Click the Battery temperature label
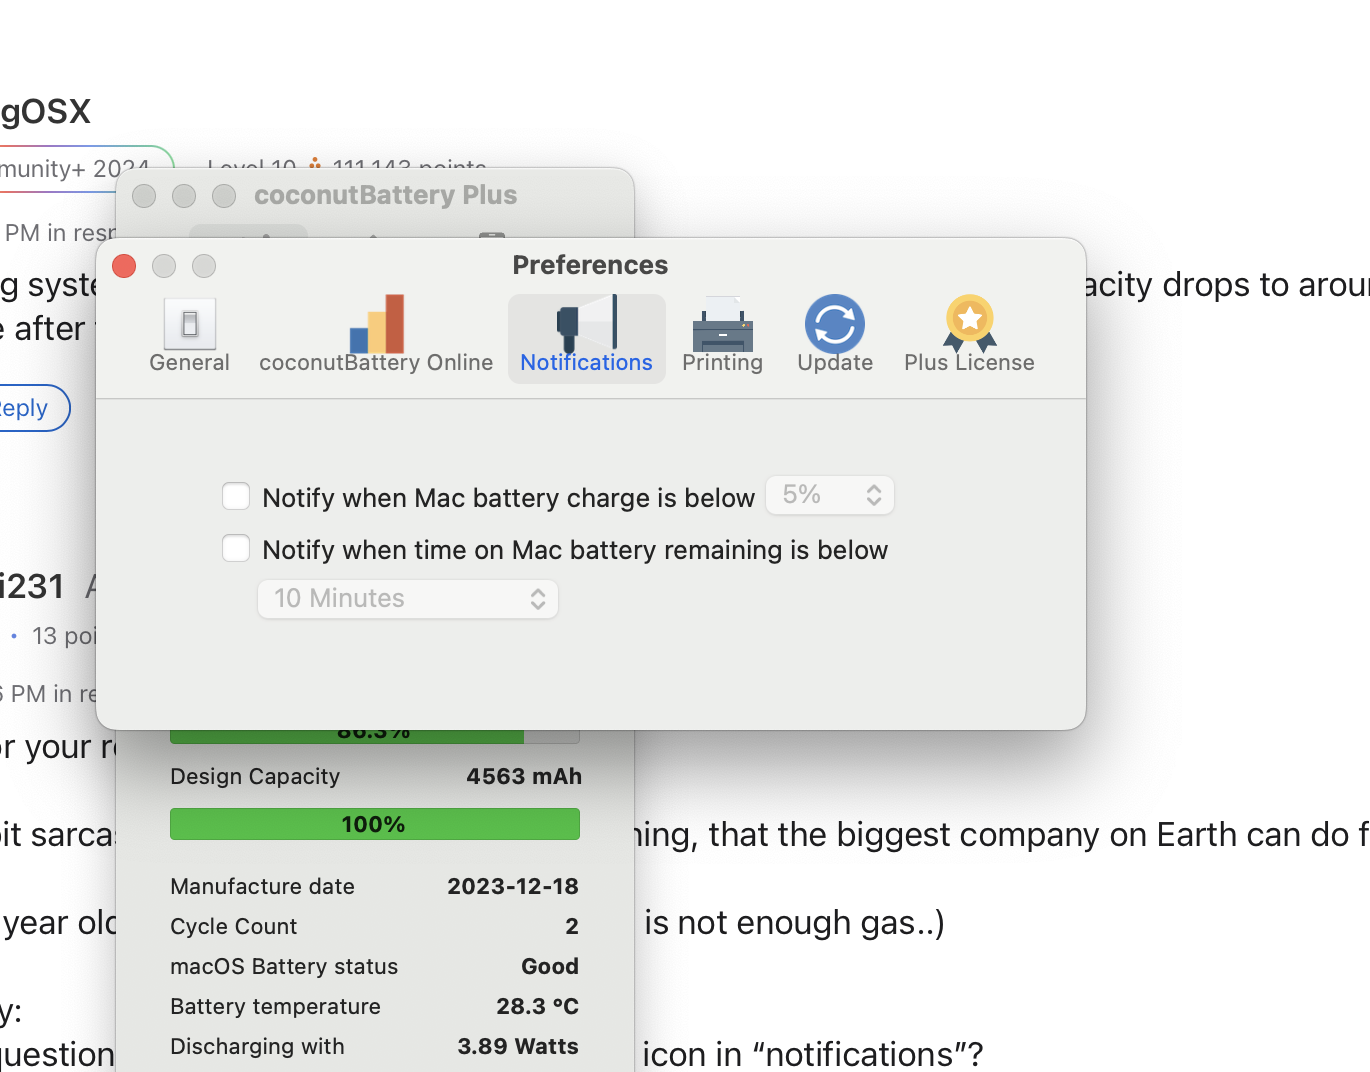Image resolution: width=1370 pixels, height=1072 pixels. click(275, 1007)
